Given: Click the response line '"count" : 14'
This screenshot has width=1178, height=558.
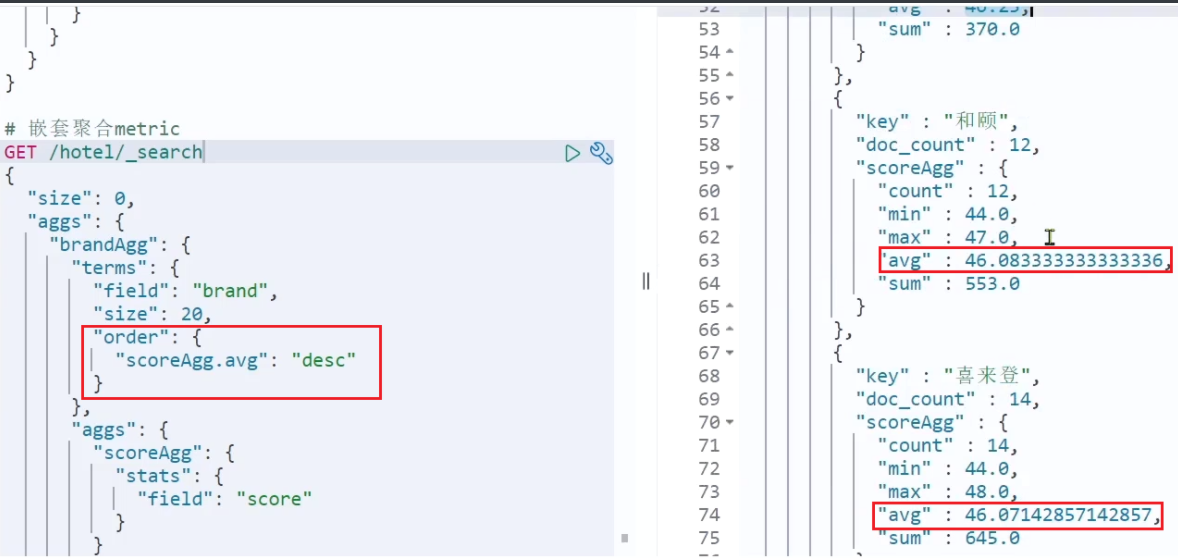Looking at the screenshot, I should (948, 446).
